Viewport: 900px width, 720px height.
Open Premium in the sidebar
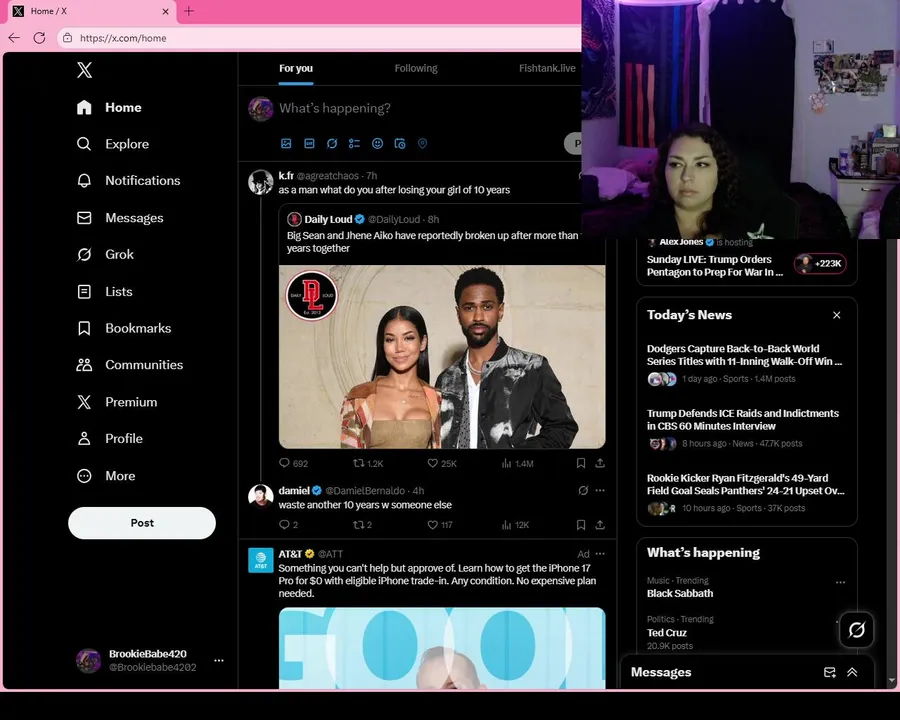pos(117,402)
